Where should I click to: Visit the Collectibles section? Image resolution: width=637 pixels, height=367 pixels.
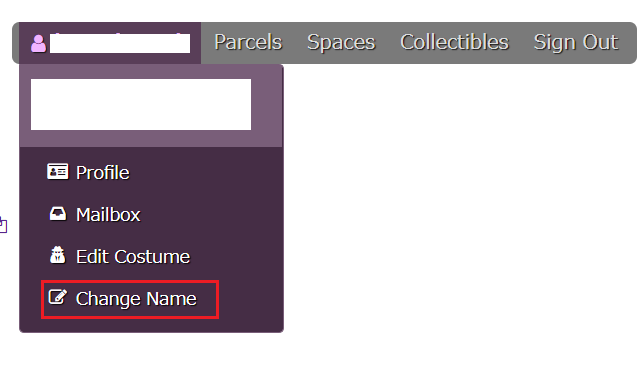tap(454, 42)
